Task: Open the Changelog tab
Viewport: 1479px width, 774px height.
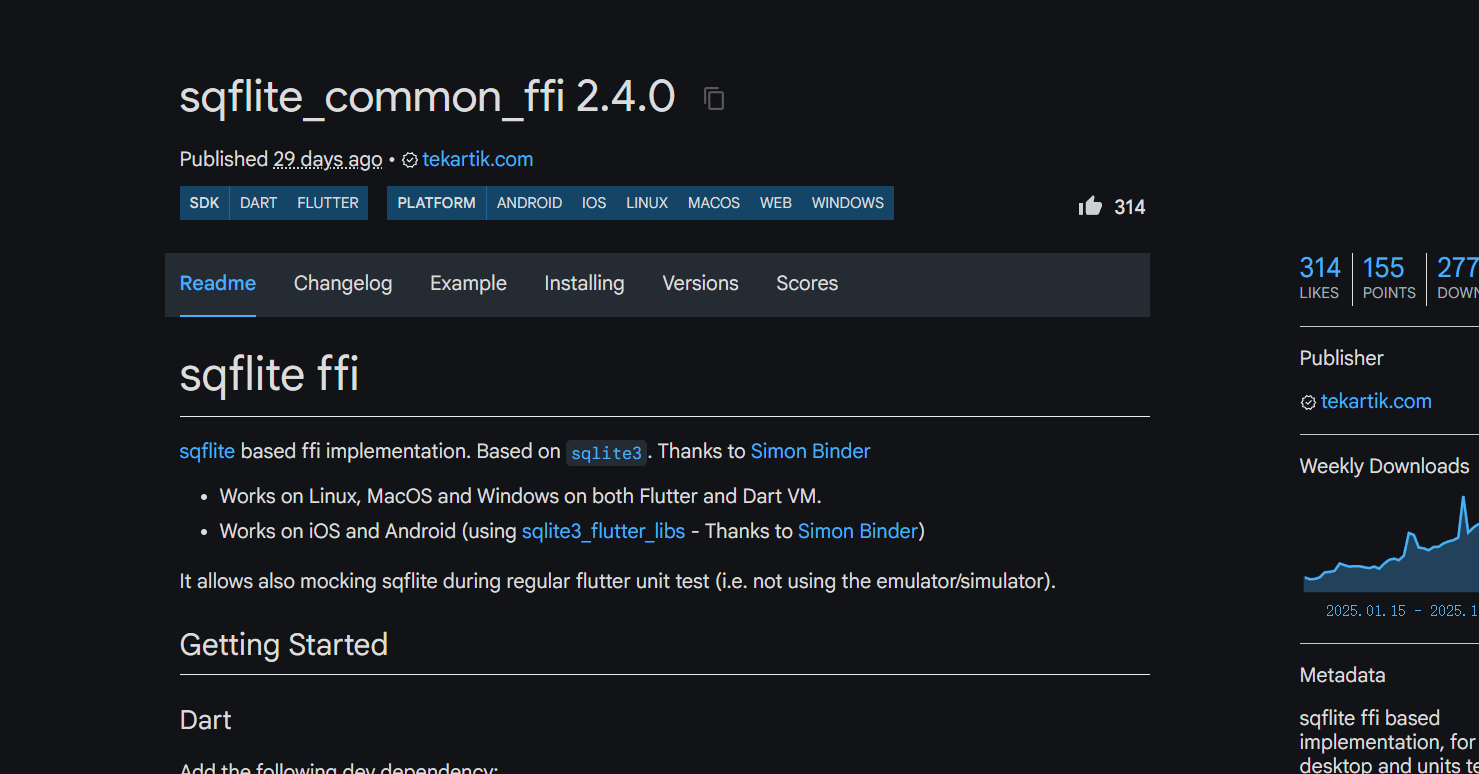Action: (343, 284)
